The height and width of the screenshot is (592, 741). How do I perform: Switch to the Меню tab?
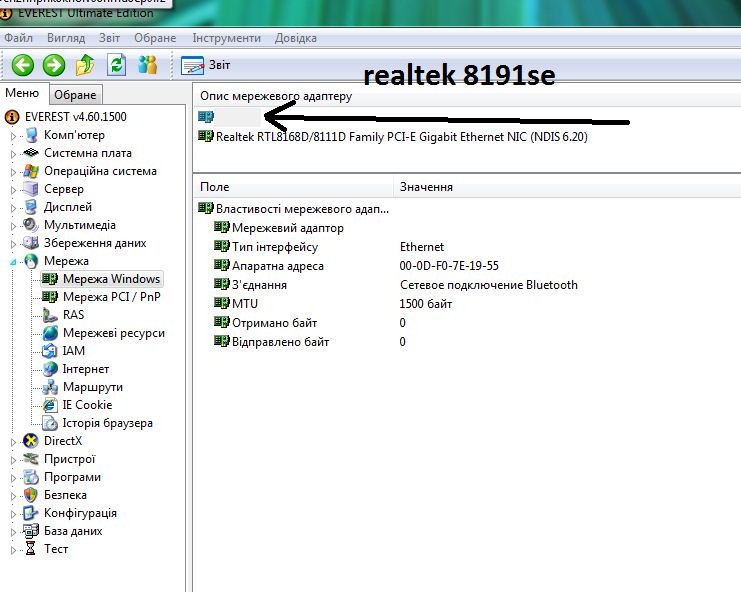coord(22,93)
